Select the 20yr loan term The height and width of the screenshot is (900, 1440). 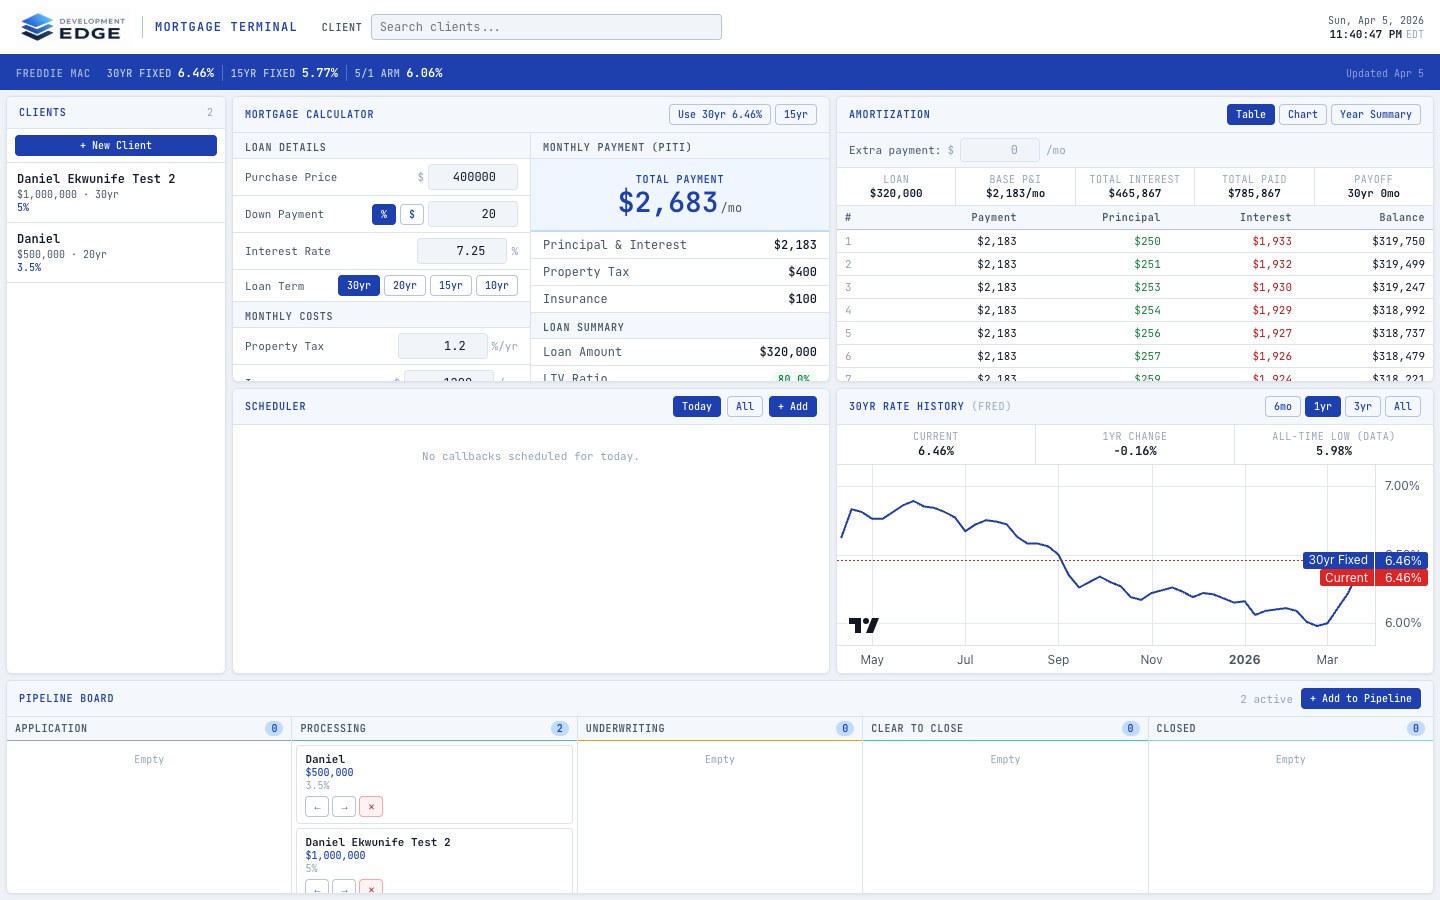(404, 285)
